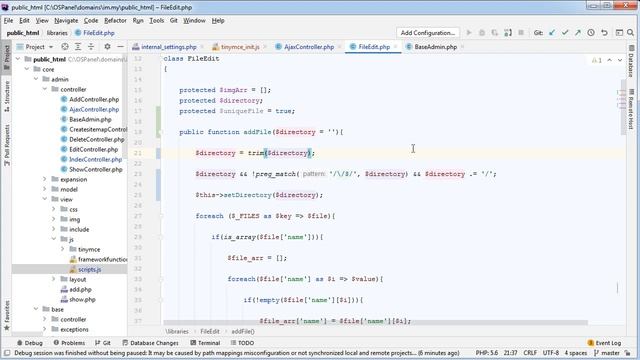640x360 pixels.
Task: Open the Navigate menu
Action: pos(66,20)
